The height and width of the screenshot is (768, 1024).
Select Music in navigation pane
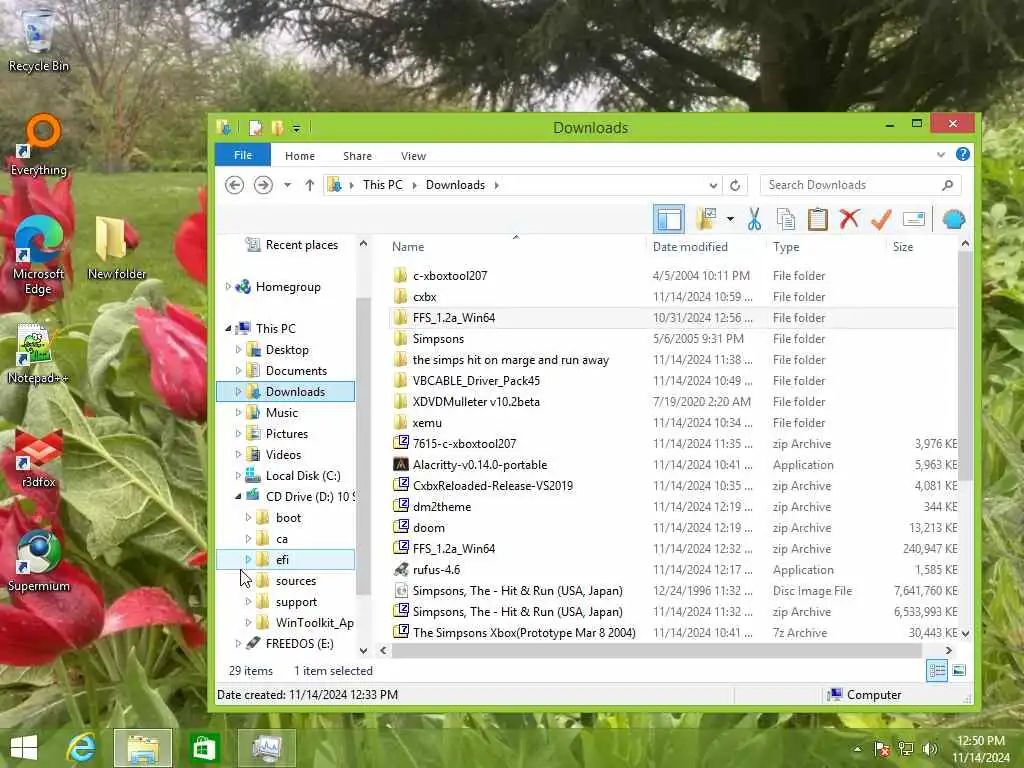click(281, 413)
